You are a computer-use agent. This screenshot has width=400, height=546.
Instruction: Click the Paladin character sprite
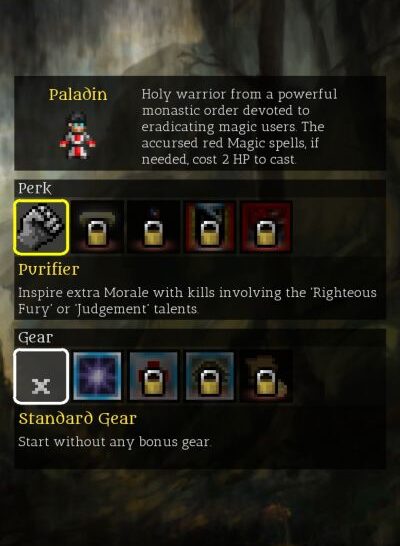(77, 136)
